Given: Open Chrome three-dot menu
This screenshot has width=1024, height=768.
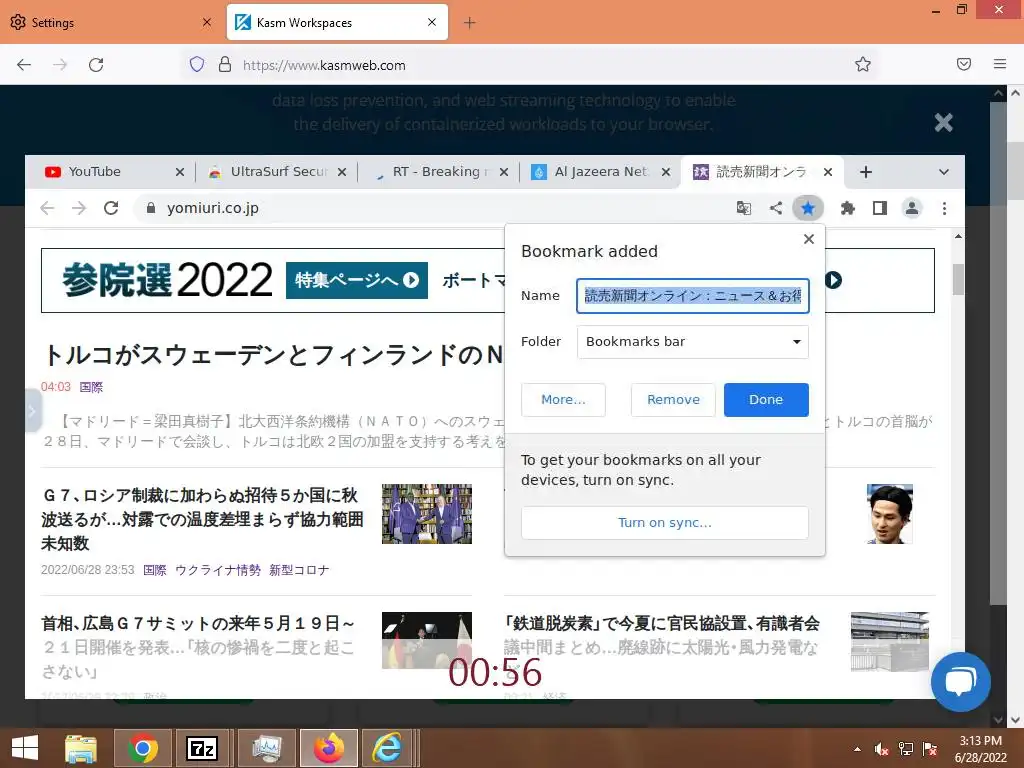Looking at the screenshot, I should (x=944, y=208).
